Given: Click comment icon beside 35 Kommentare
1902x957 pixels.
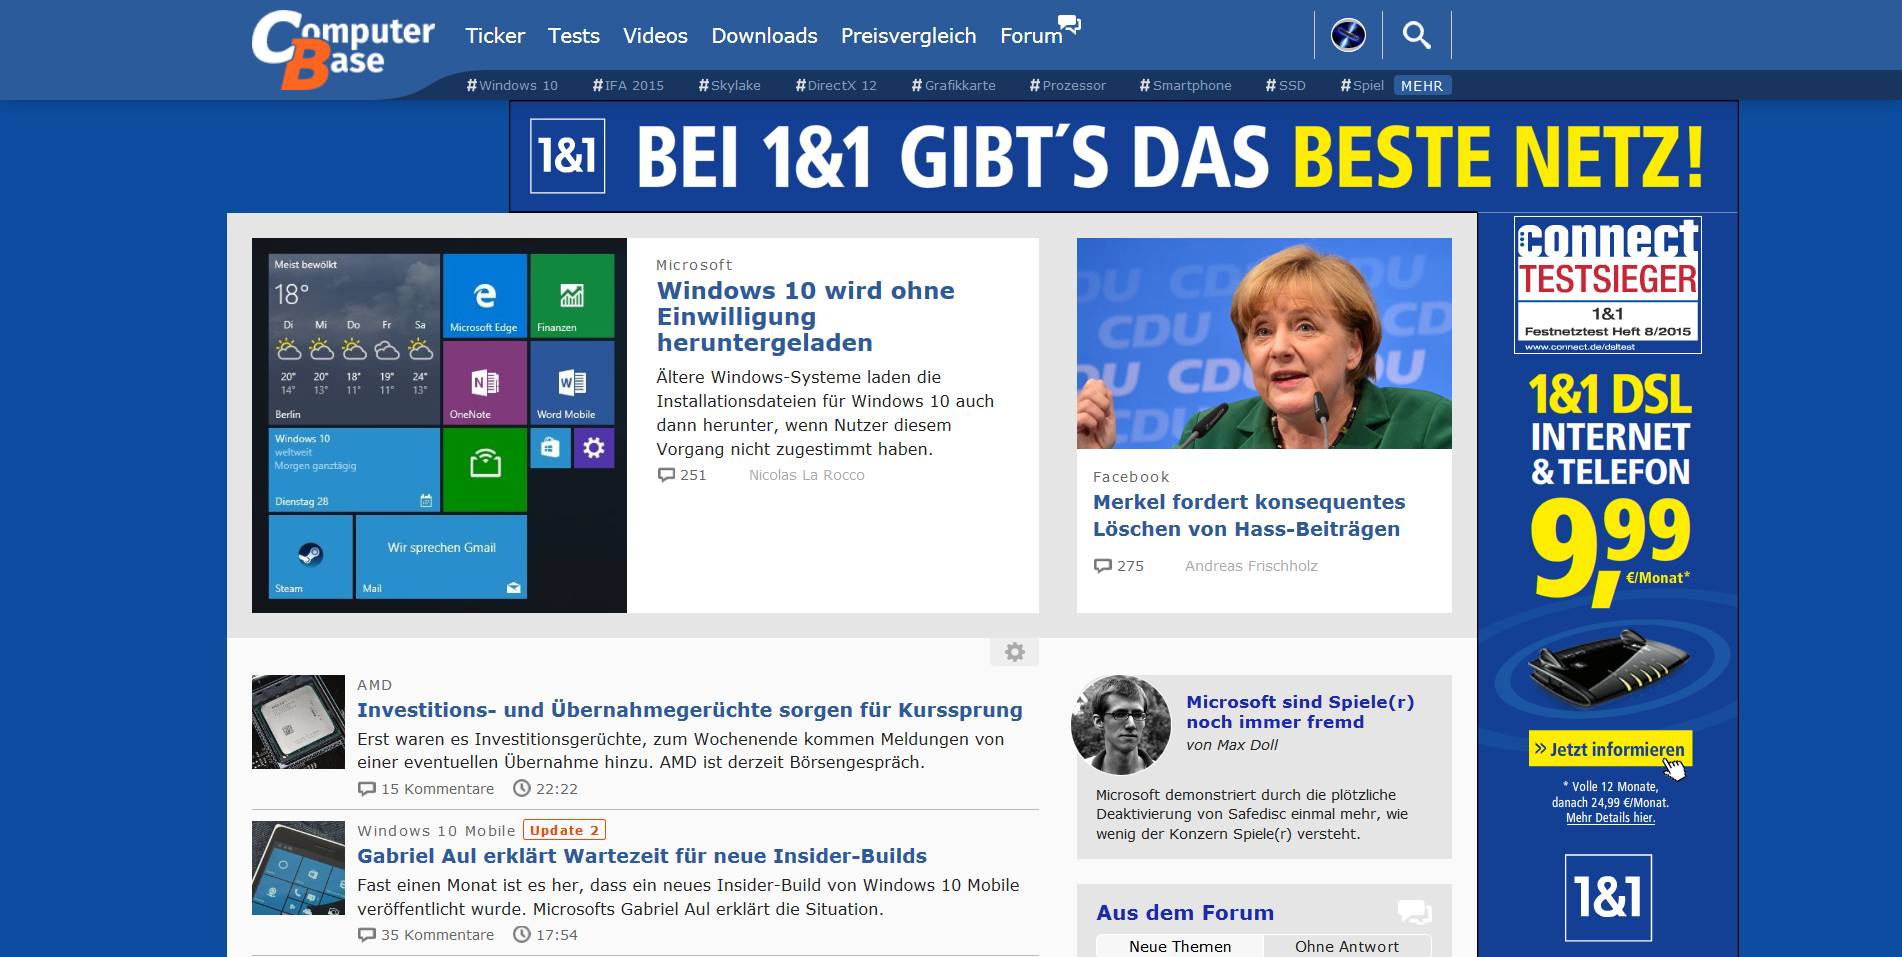Looking at the screenshot, I should (x=367, y=935).
